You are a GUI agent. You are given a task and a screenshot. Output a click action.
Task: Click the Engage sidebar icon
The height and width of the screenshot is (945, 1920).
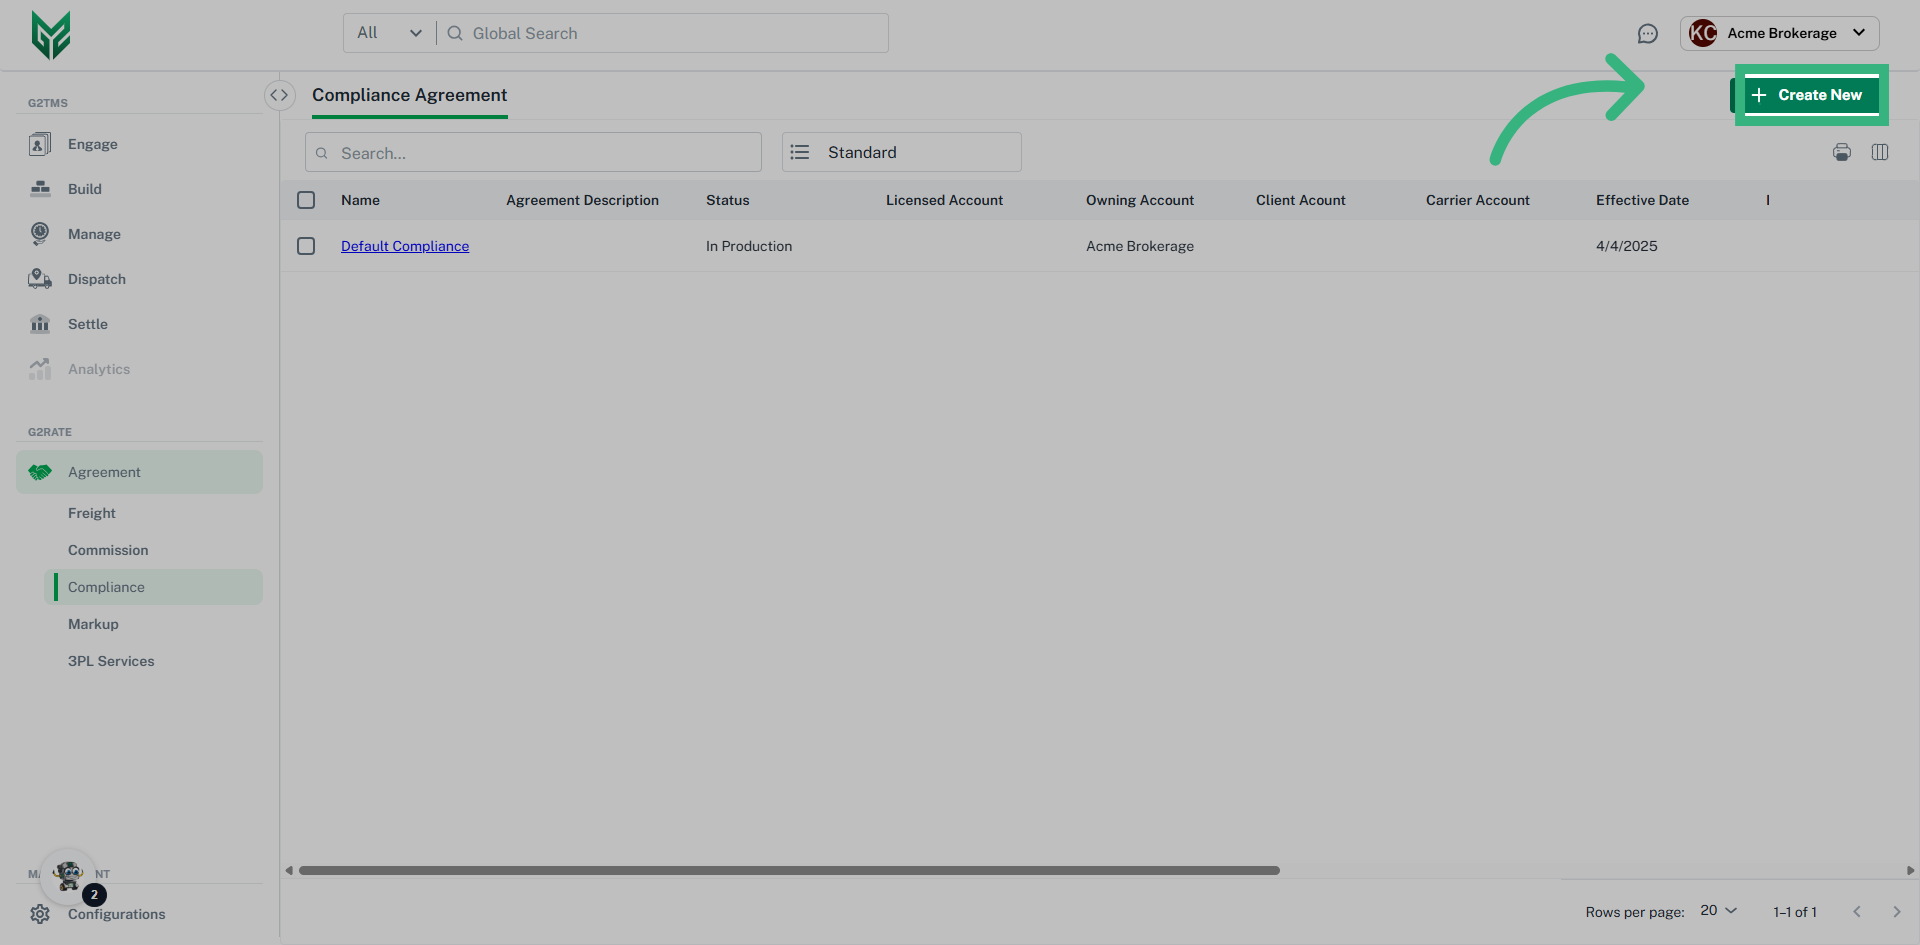click(x=40, y=144)
